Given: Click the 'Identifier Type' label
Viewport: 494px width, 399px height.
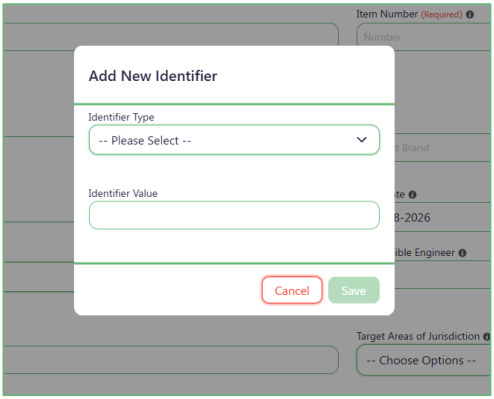Looking at the screenshot, I should click(121, 117).
